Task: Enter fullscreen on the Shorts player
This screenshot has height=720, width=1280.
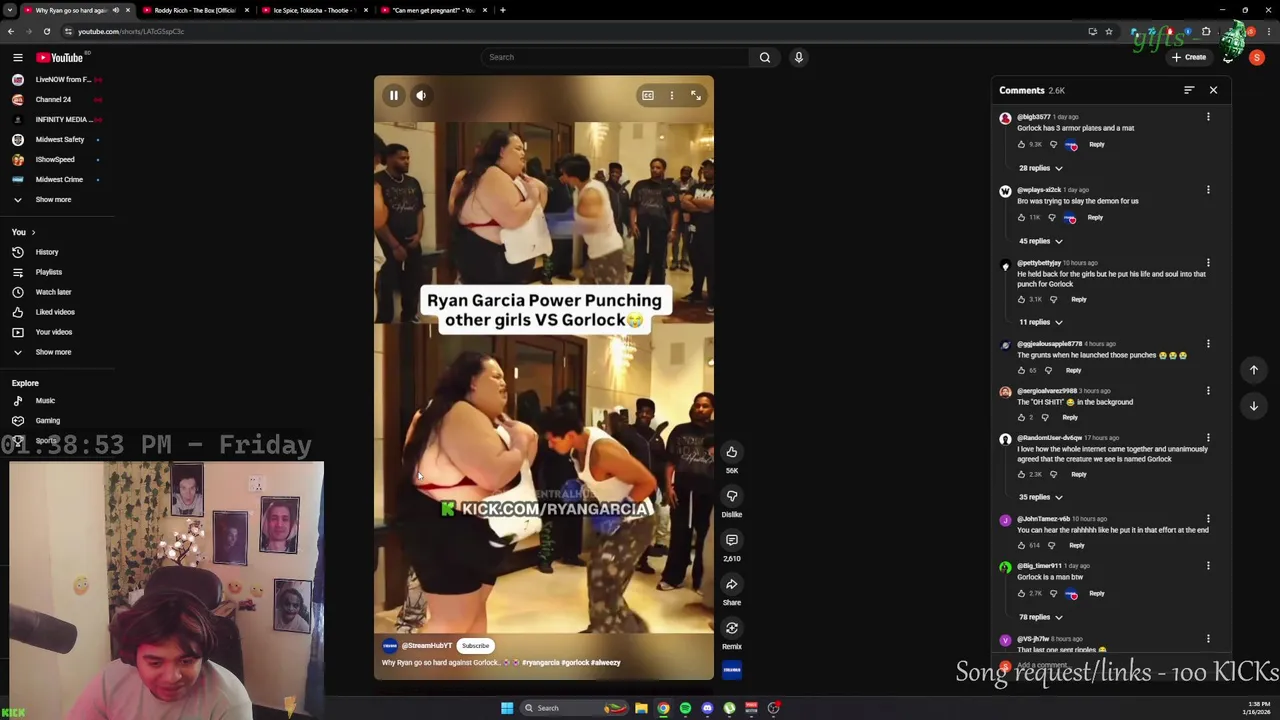Action: [696, 95]
